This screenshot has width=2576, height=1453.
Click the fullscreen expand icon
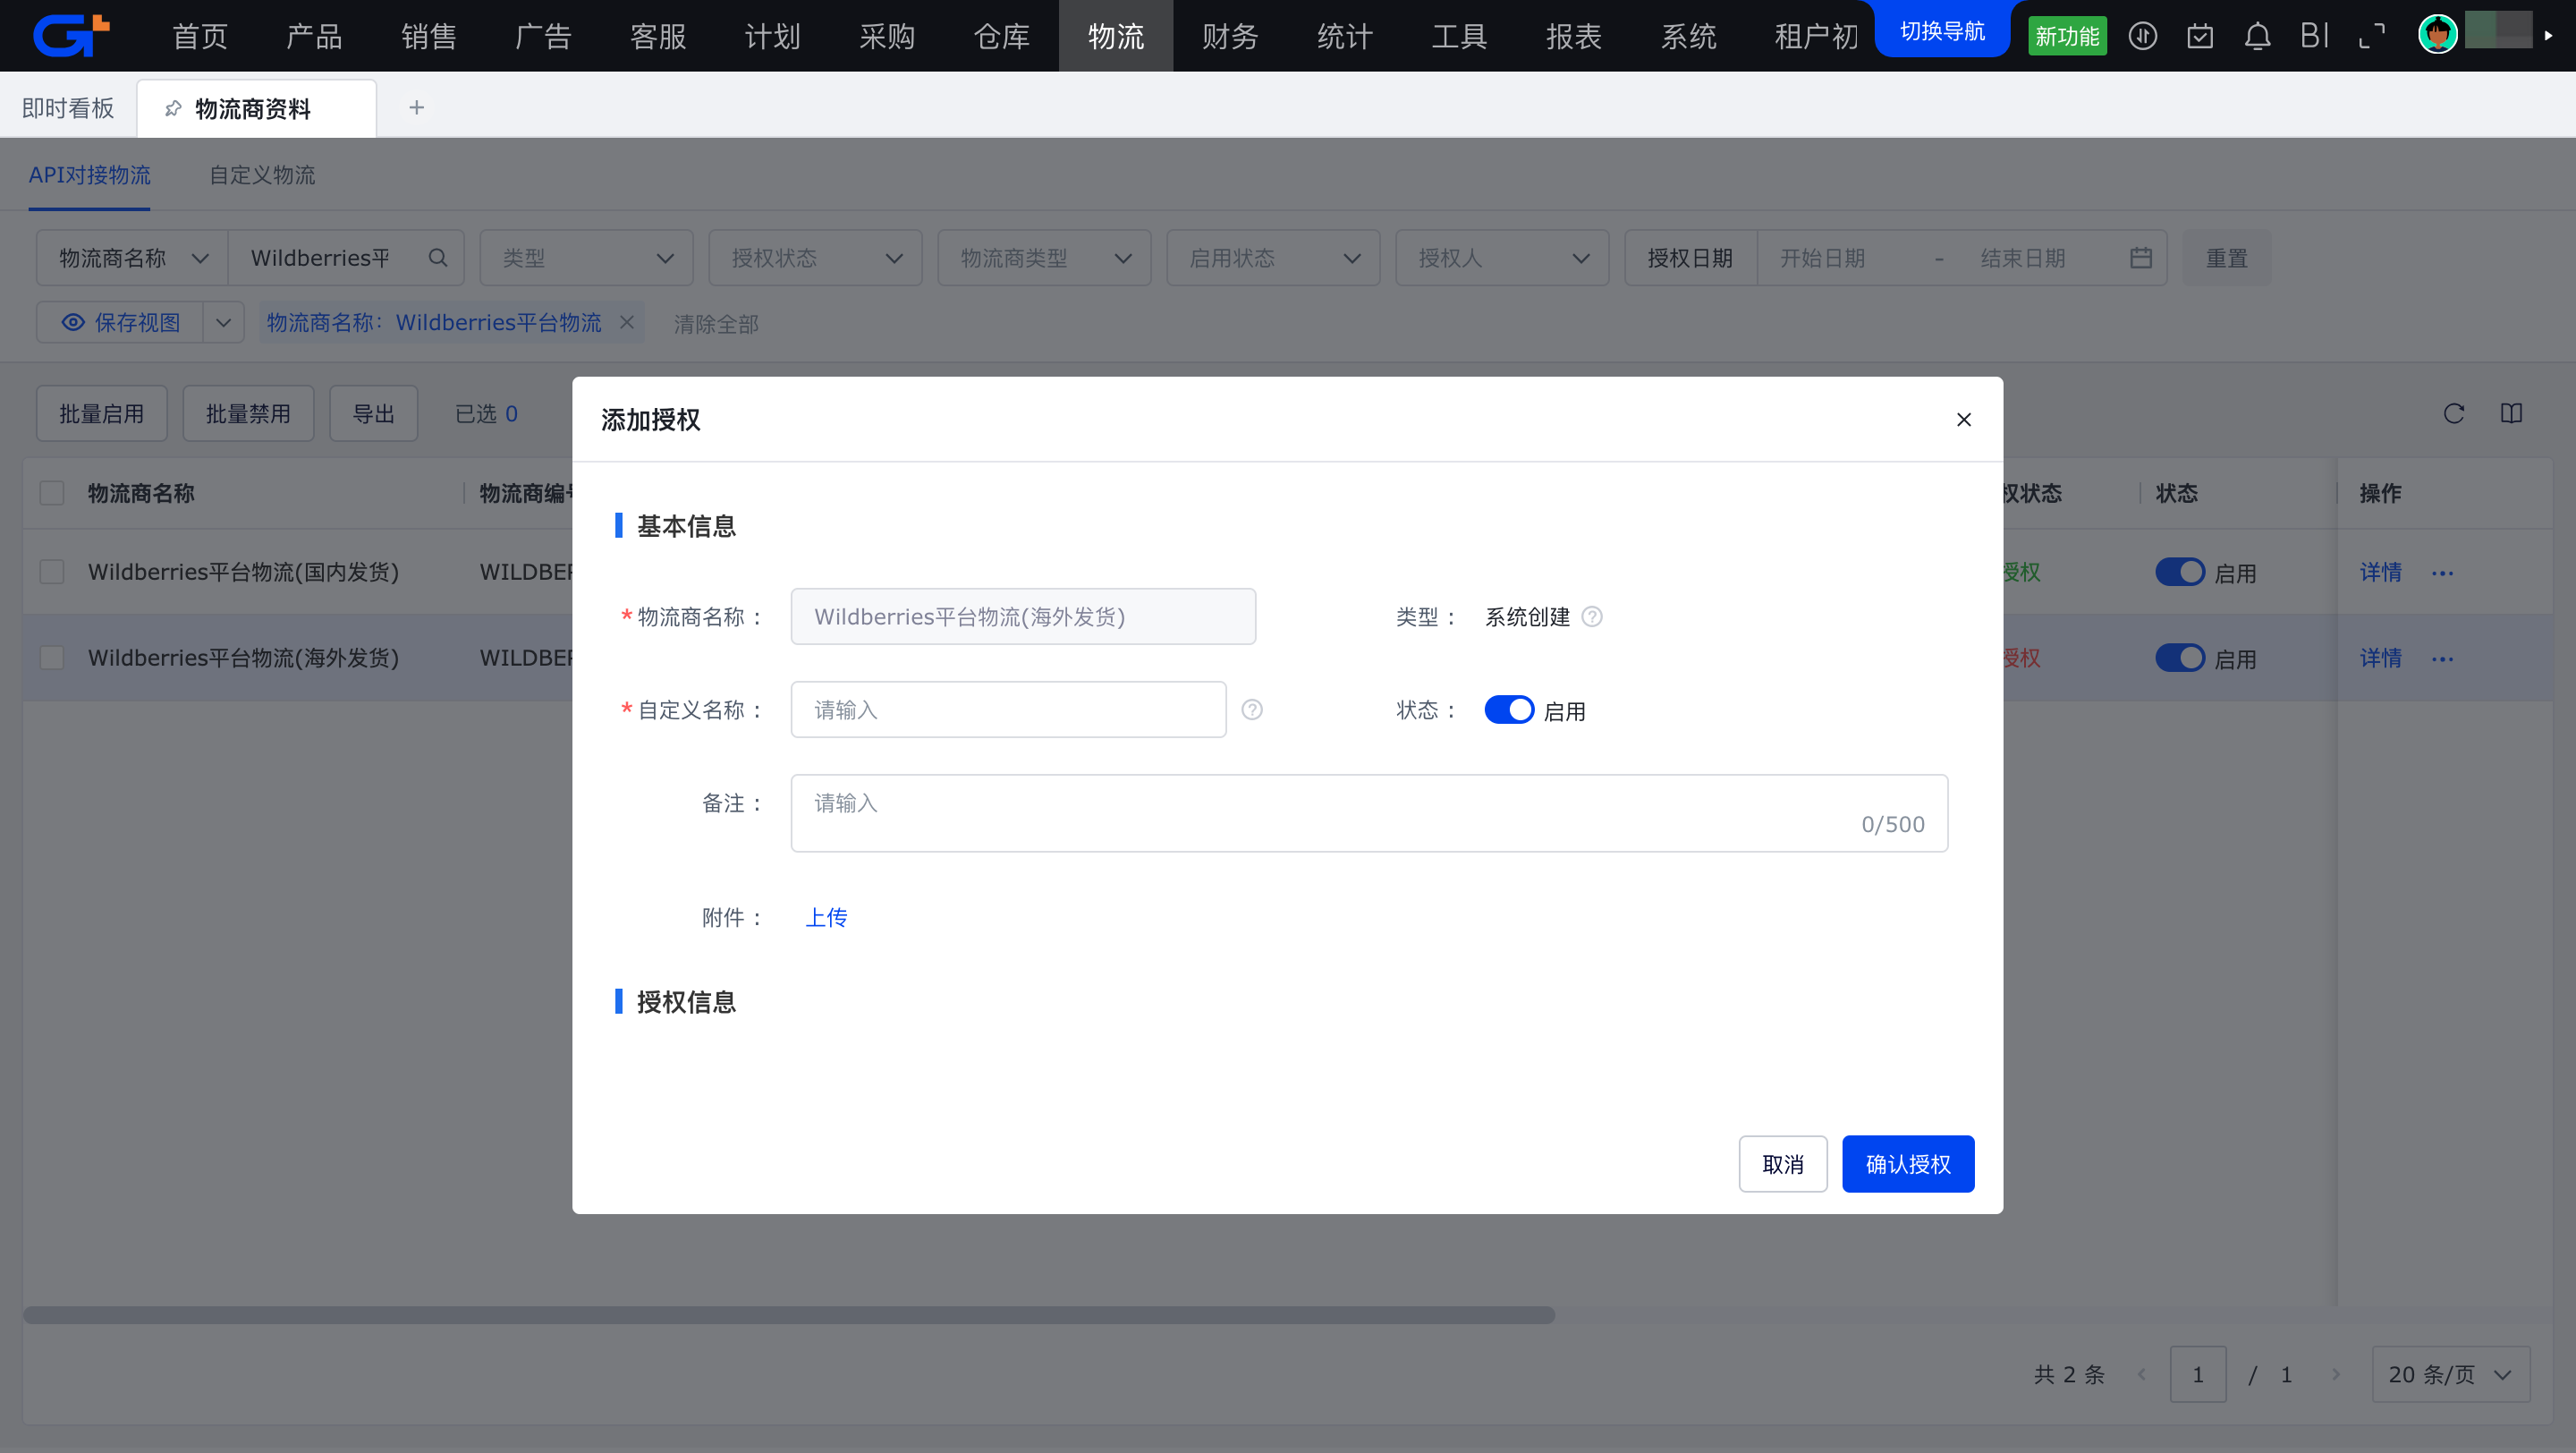(x=2371, y=37)
